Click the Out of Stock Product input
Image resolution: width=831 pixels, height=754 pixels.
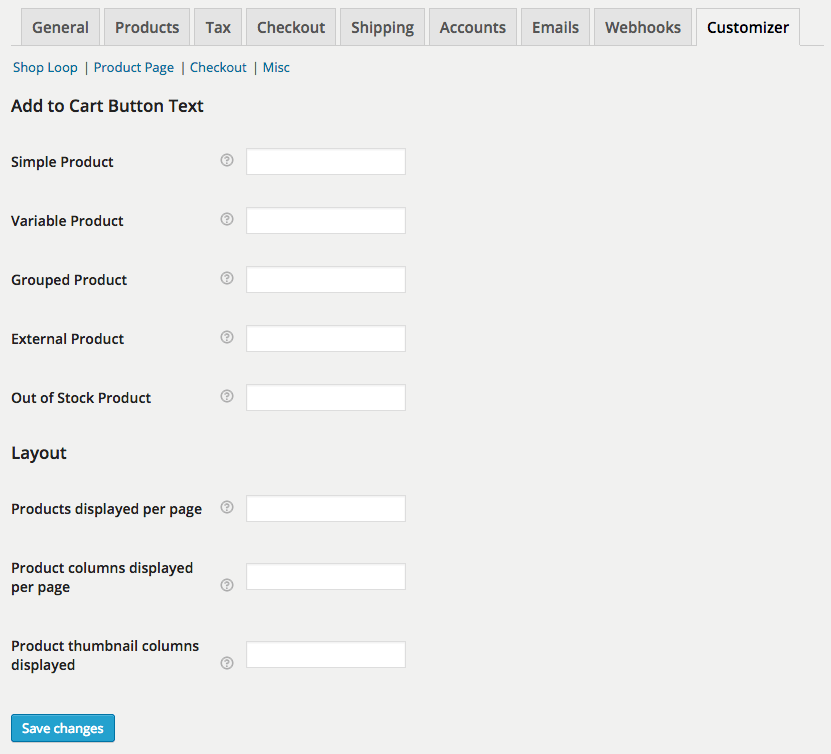[326, 398]
